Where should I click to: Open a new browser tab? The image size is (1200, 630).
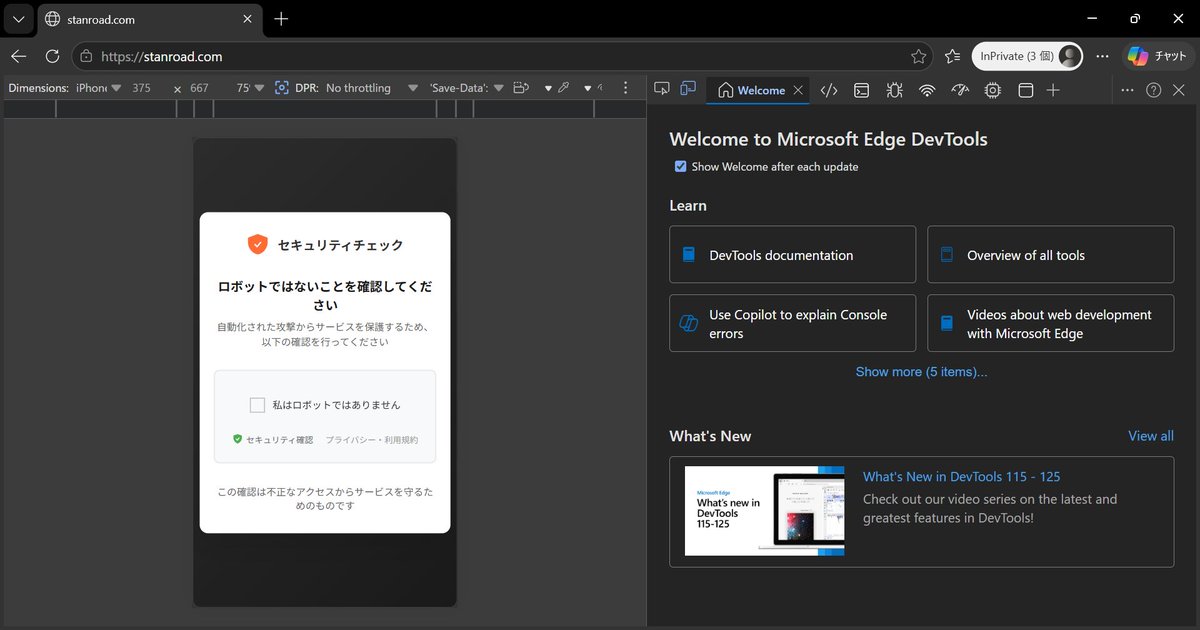[x=281, y=19]
